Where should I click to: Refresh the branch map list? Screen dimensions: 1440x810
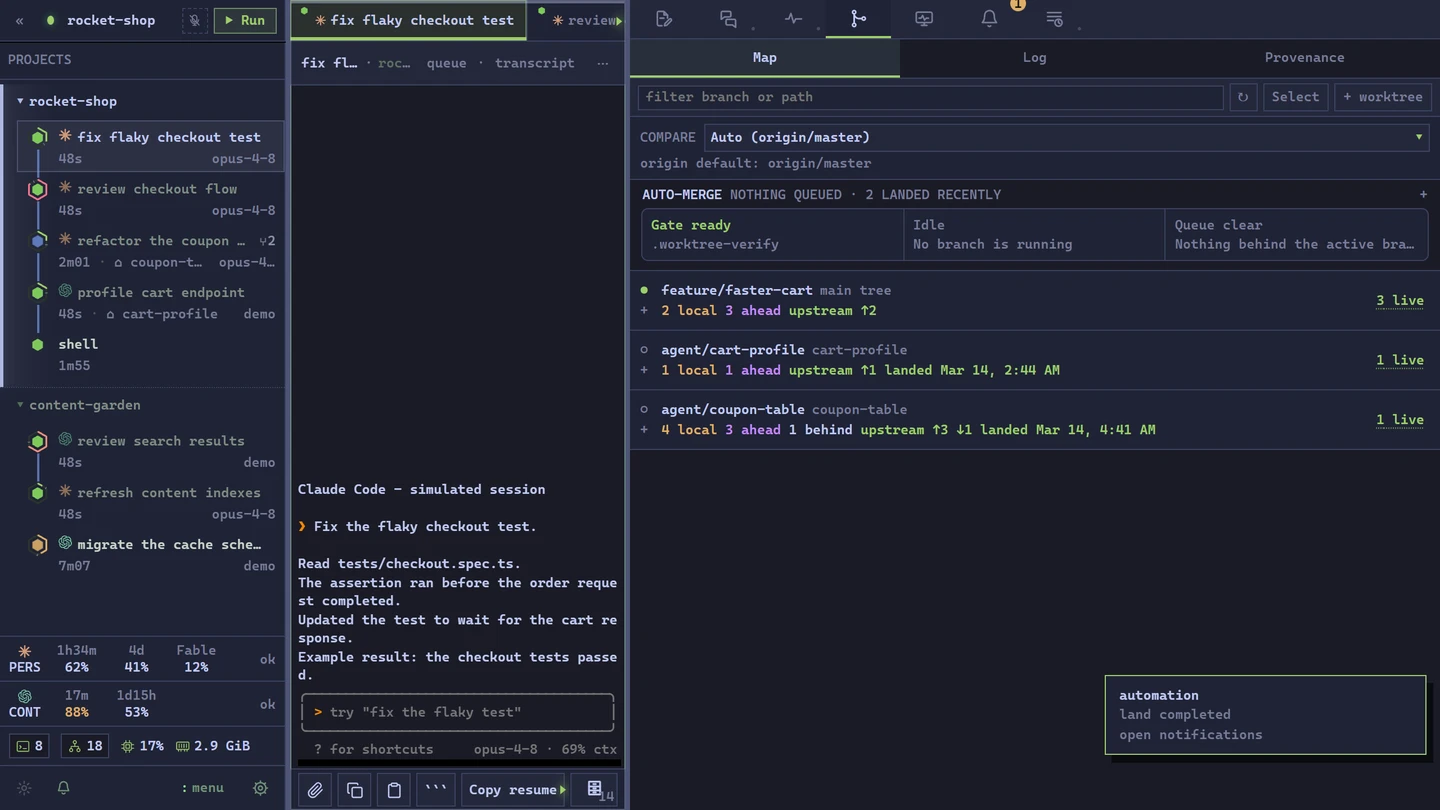(1243, 97)
